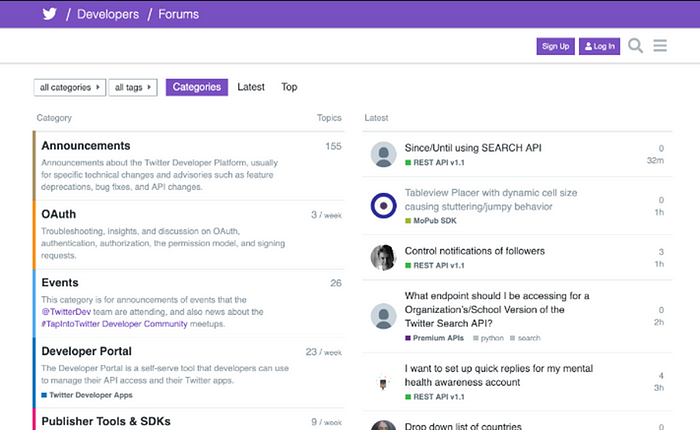
Task: Open the Announcements category
Action: [86, 146]
